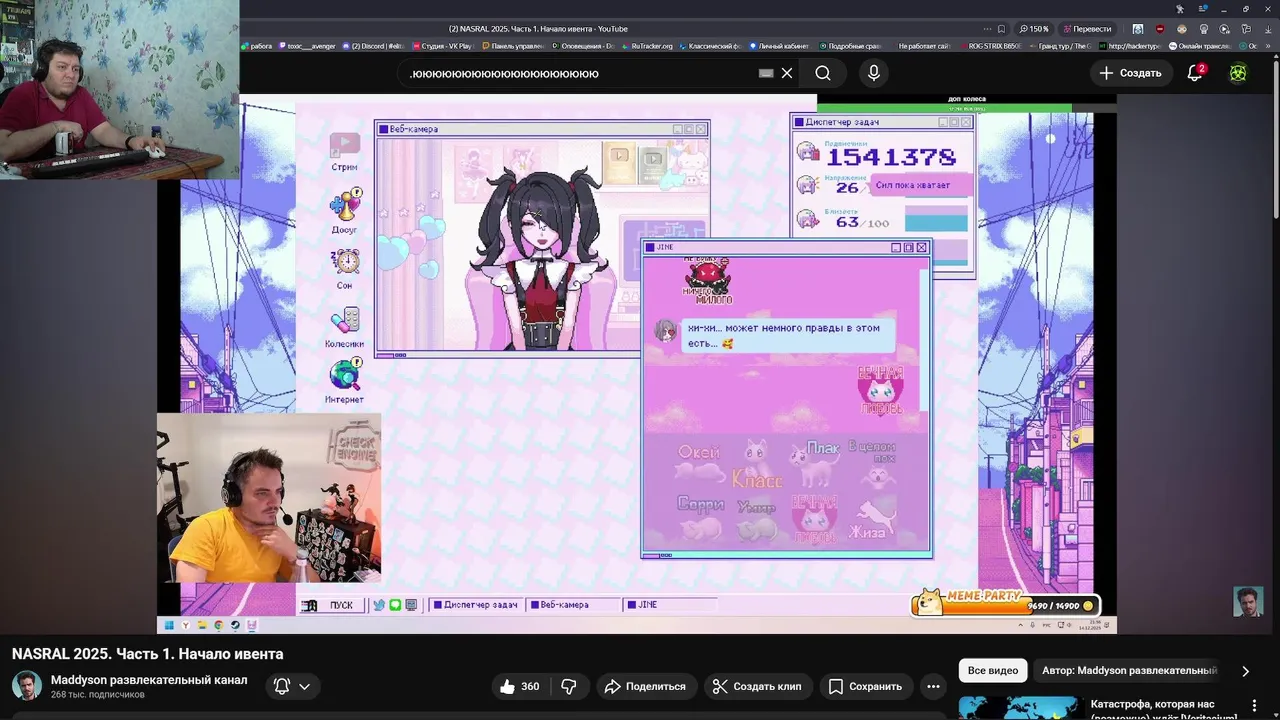Click the Сохранить save button
Viewport: 1280px width, 720px height.
(x=865, y=686)
